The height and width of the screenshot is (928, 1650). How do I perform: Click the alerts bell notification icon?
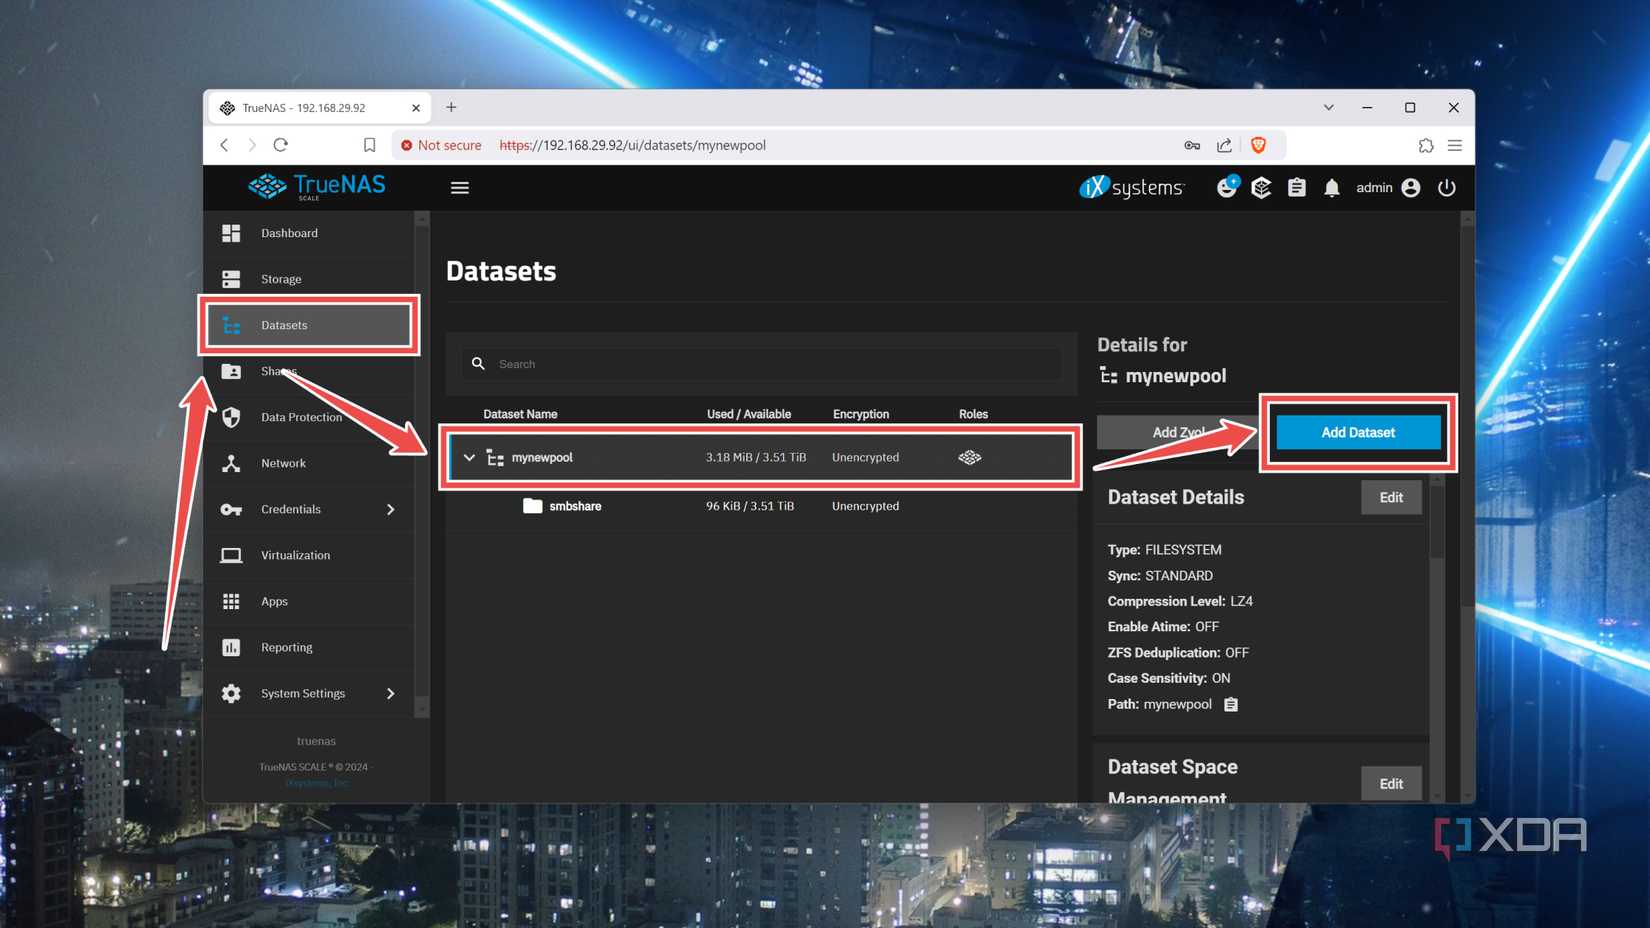click(1332, 187)
